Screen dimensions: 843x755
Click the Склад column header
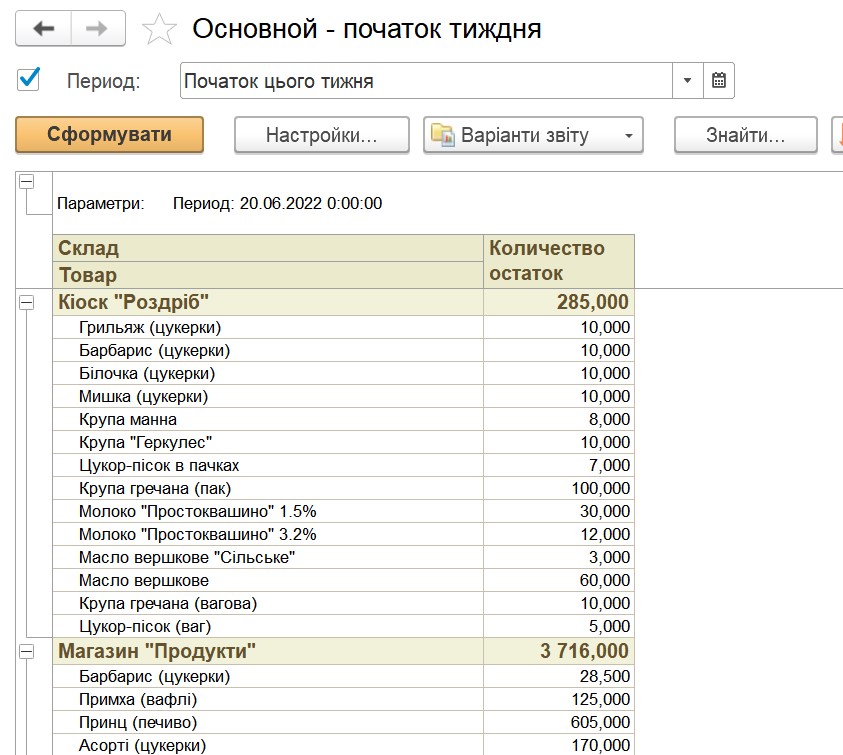268,248
